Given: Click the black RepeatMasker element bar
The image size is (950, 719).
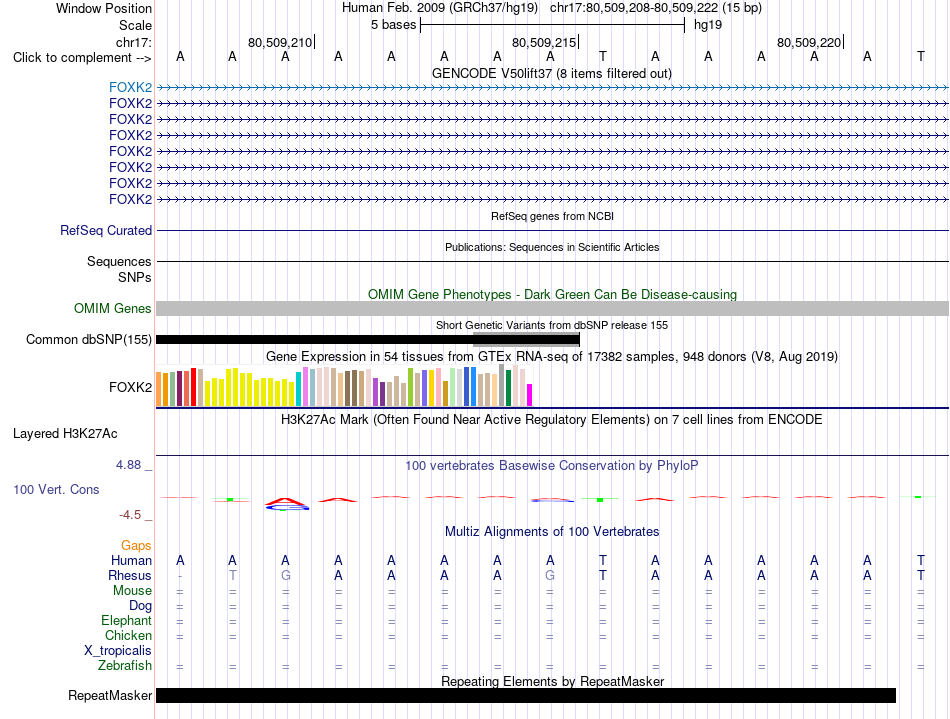Looking at the screenshot, I should pos(526,695).
